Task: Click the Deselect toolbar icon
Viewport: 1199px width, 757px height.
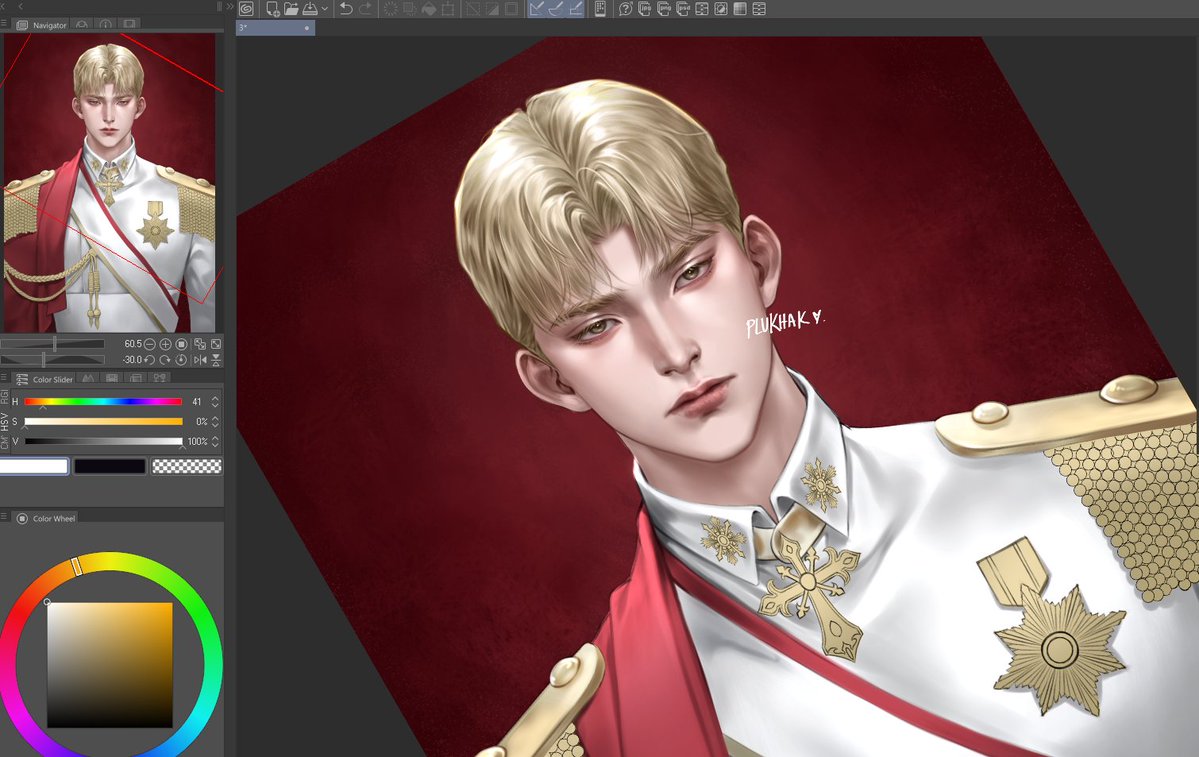Action: click(x=473, y=9)
